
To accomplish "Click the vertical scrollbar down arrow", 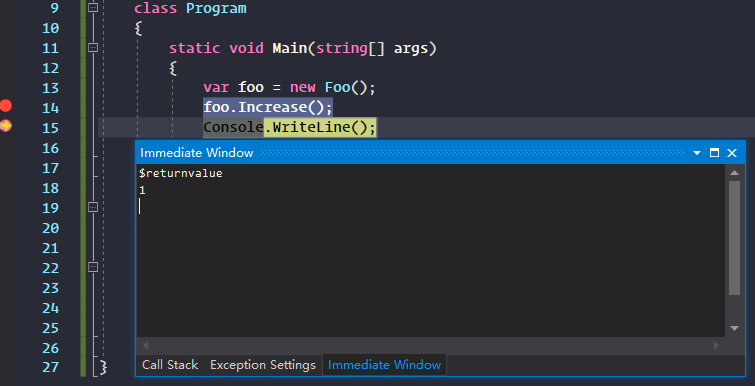I will [734, 328].
